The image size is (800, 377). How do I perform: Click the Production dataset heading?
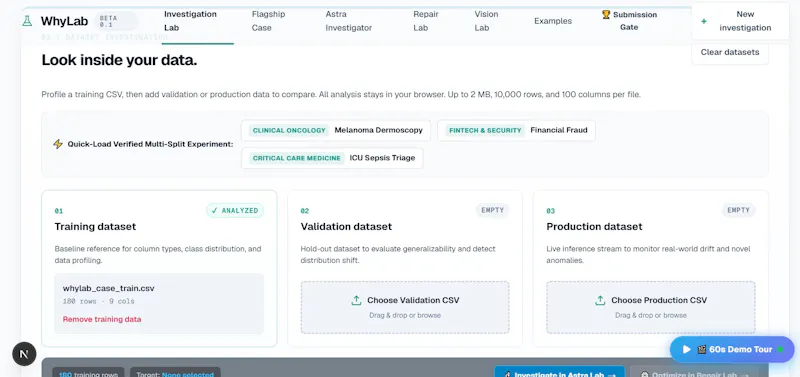tap(594, 227)
